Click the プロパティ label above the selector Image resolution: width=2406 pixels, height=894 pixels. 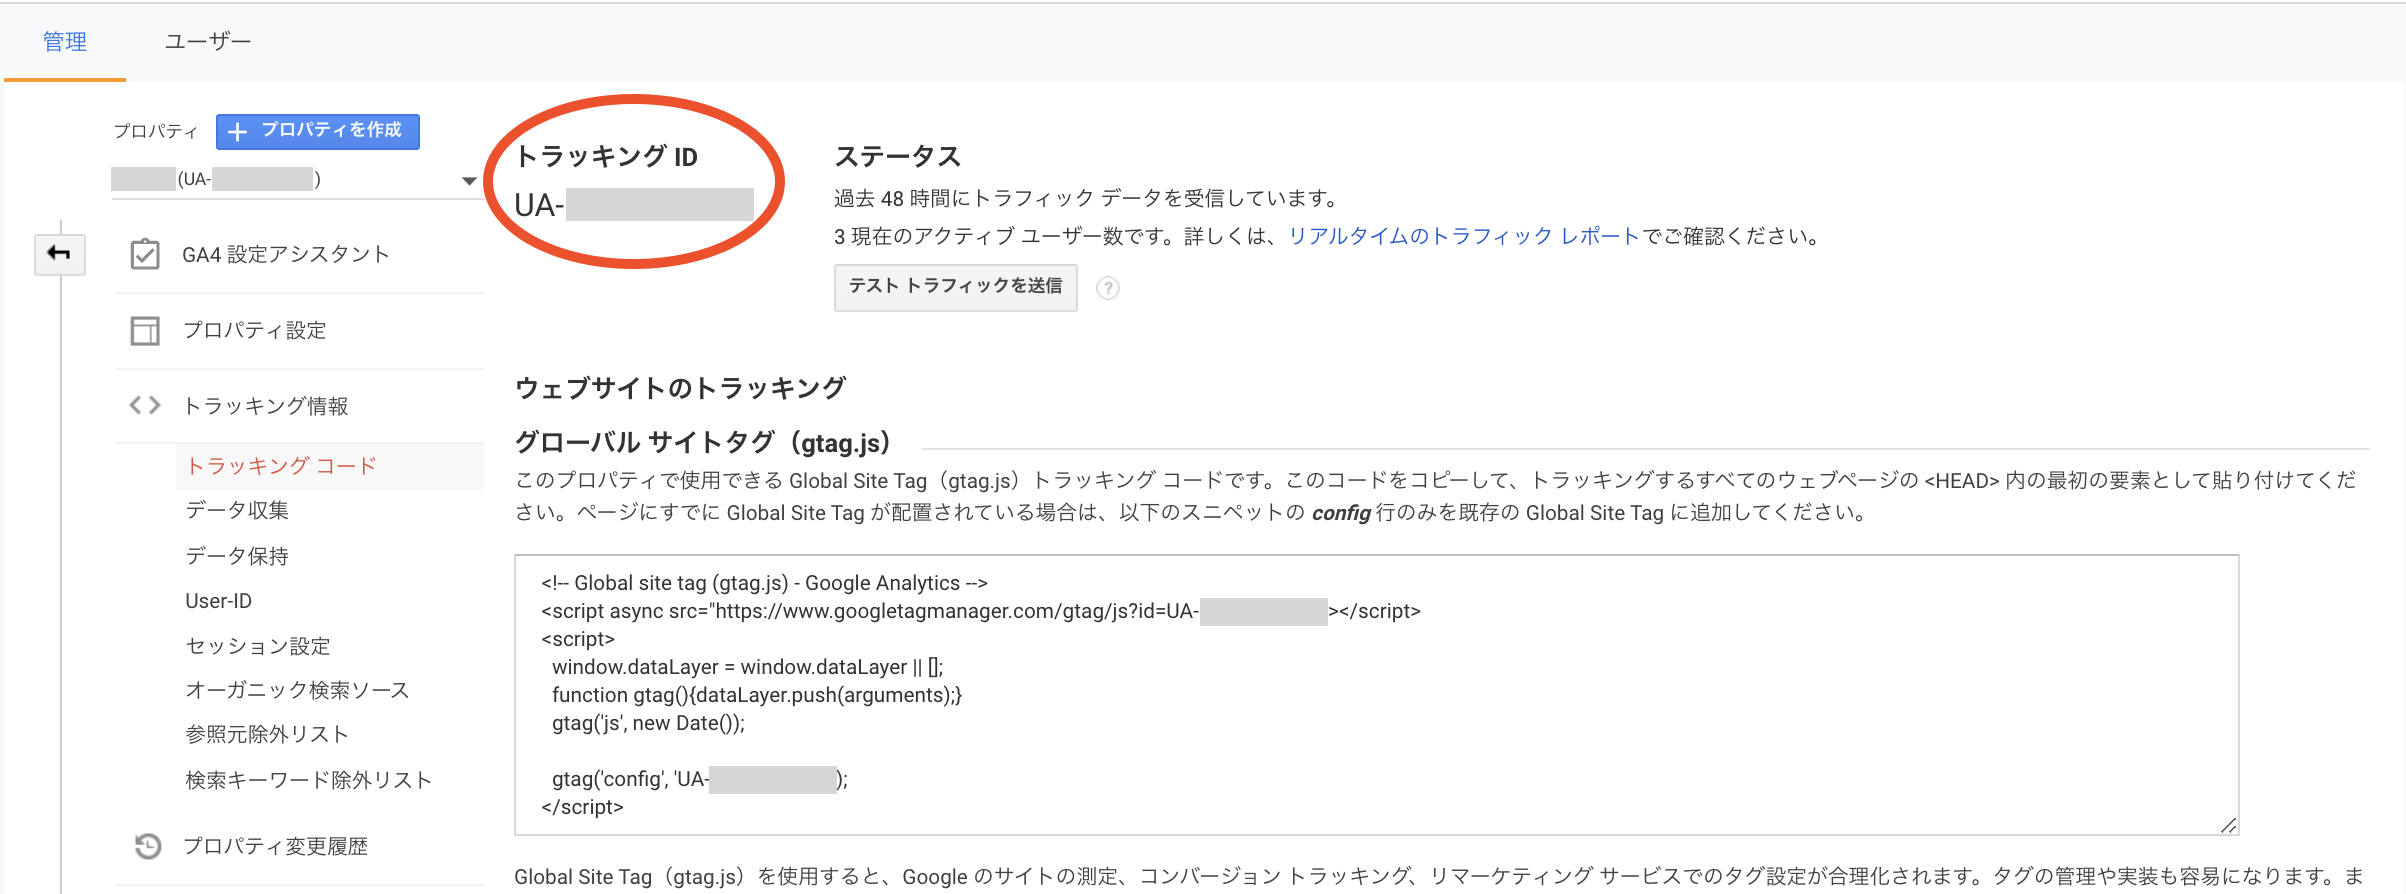click(x=156, y=131)
